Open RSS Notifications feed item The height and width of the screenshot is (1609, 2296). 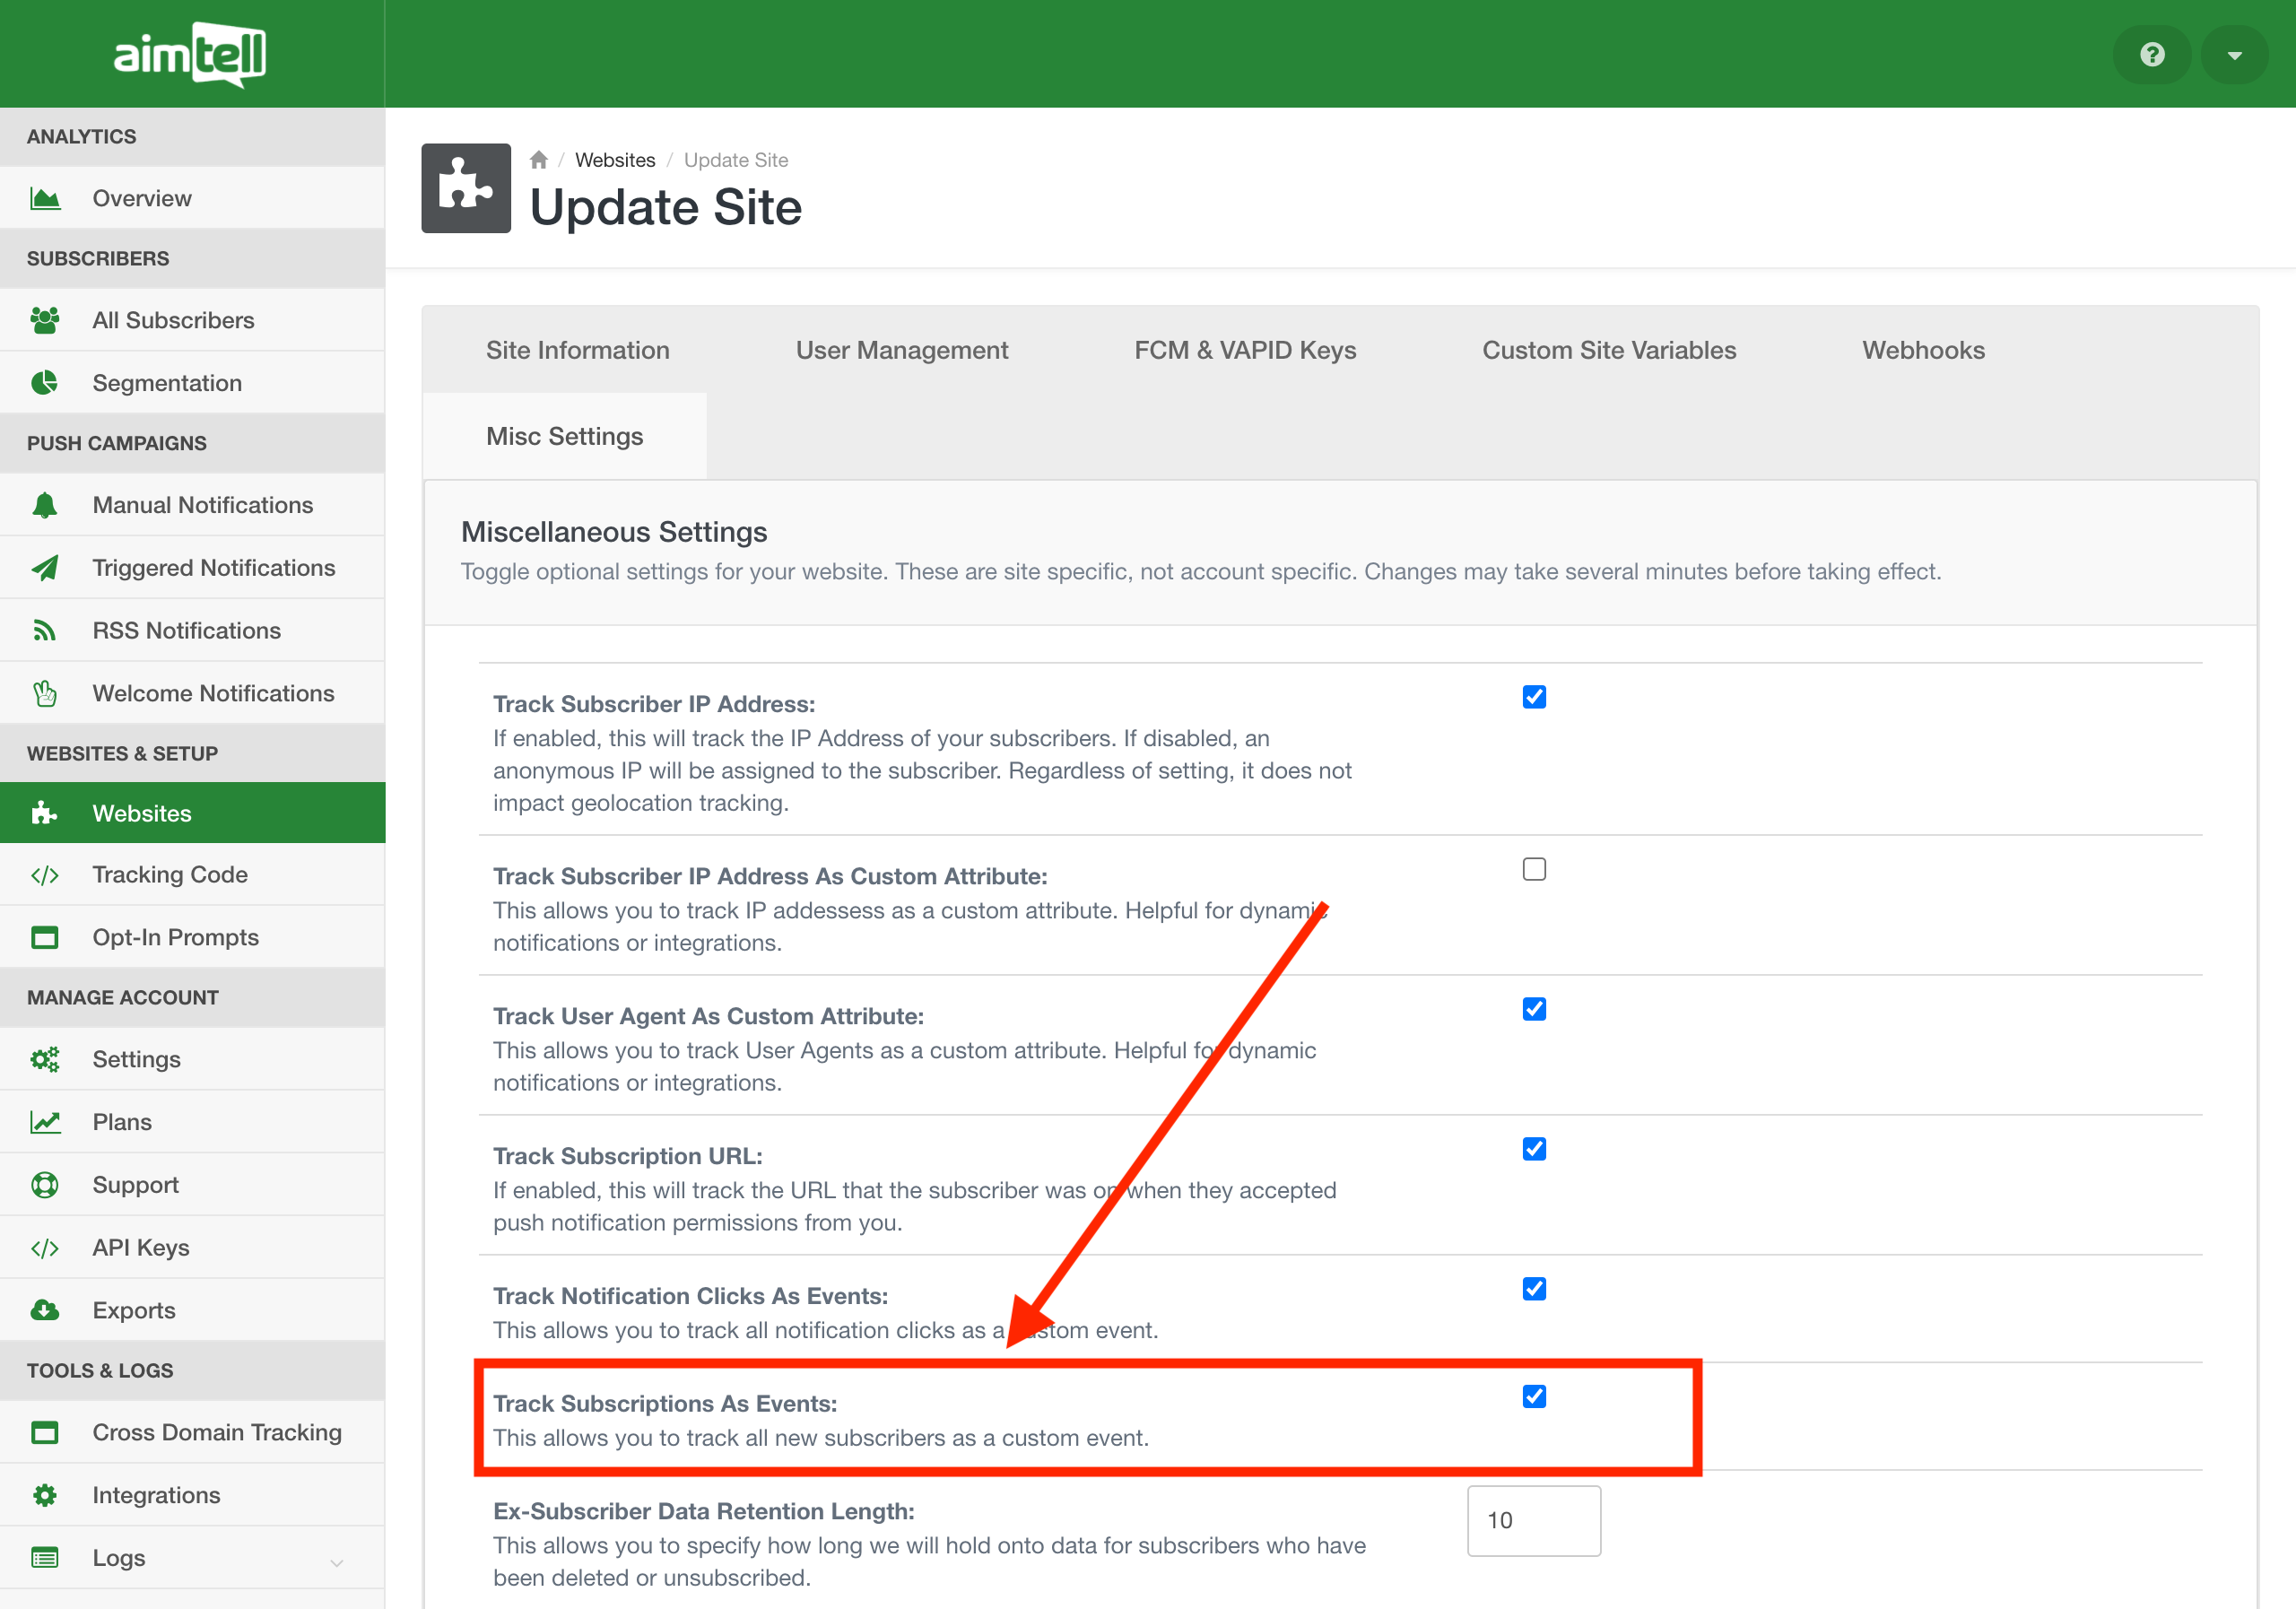[x=186, y=631]
